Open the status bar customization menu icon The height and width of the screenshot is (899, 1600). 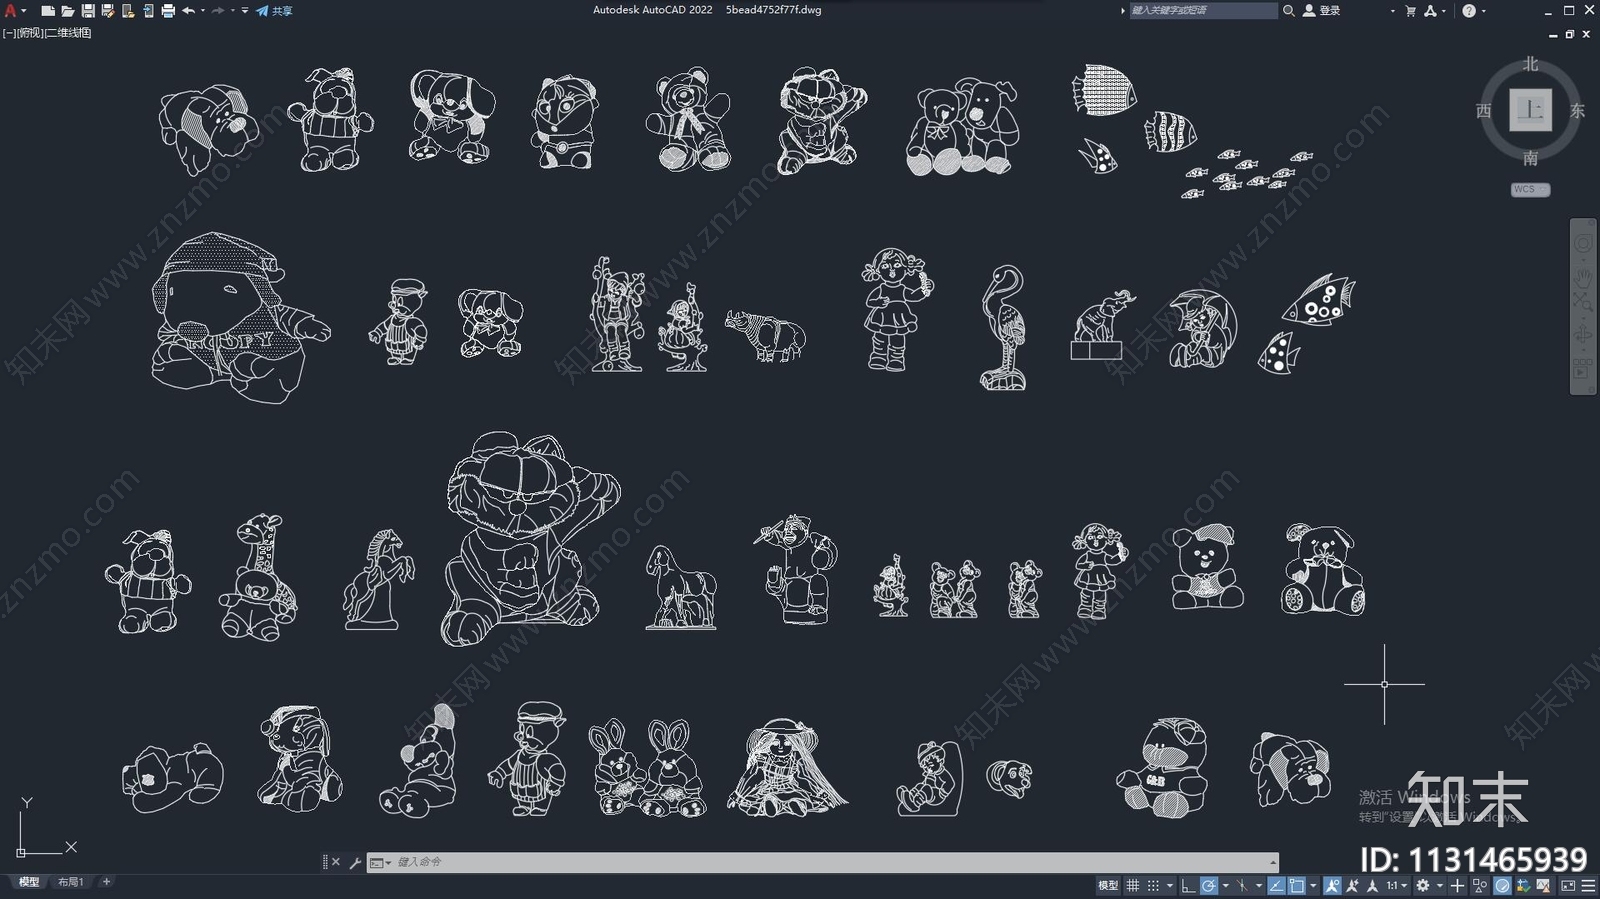click(x=1588, y=885)
